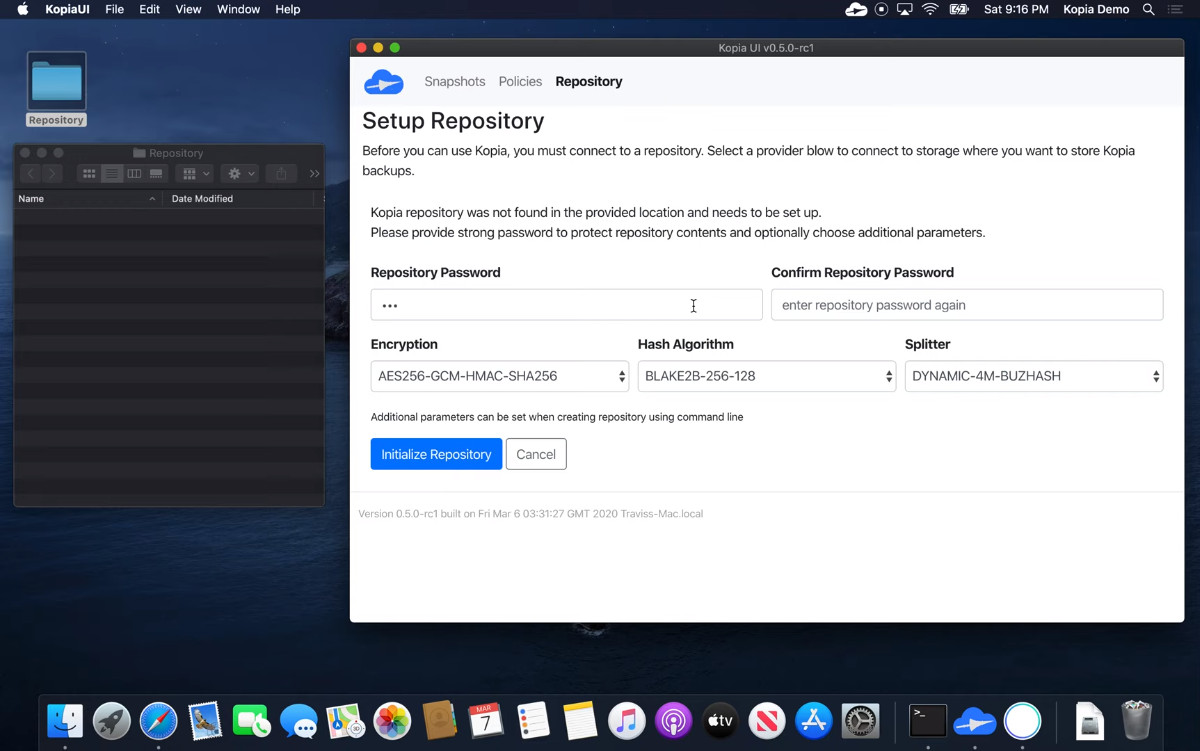Sort Finder list by Name column

[87, 199]
